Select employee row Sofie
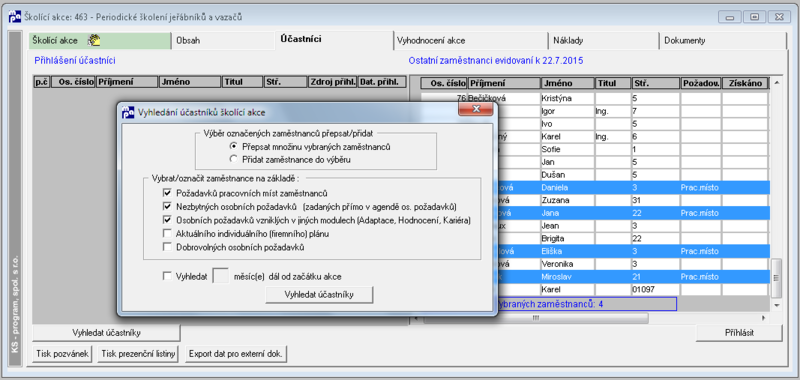 (x=594, y=149)
